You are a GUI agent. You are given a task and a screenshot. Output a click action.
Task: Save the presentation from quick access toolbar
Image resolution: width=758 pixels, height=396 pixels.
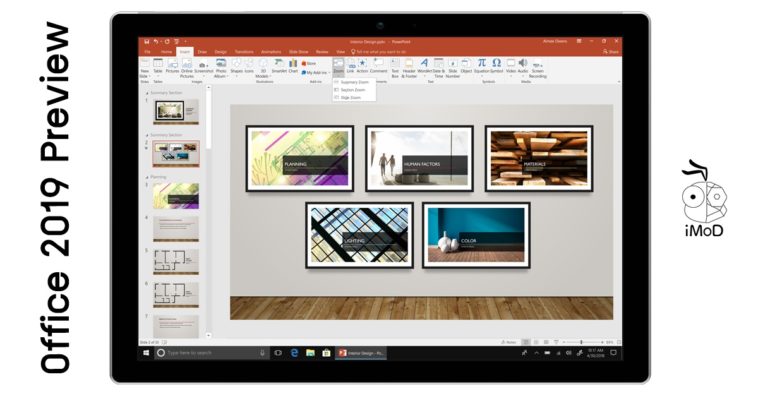[x=146, y=42]
